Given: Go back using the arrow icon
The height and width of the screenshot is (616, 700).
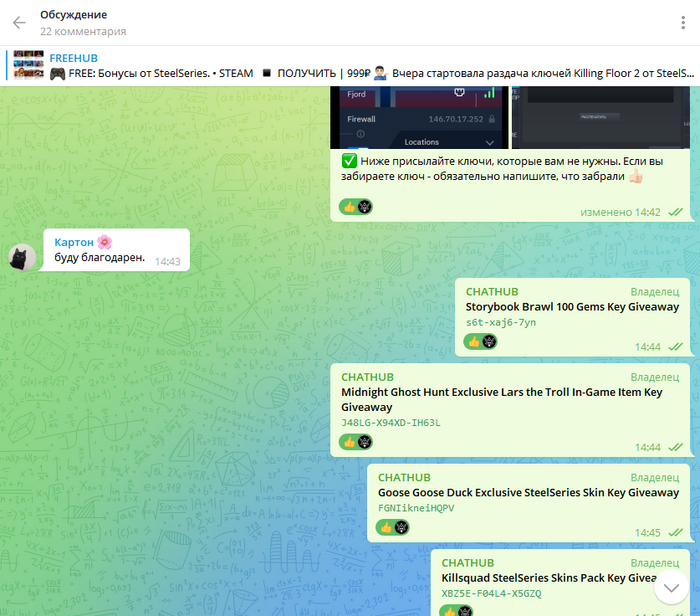Looking at the screenshot, I should 19,22.
